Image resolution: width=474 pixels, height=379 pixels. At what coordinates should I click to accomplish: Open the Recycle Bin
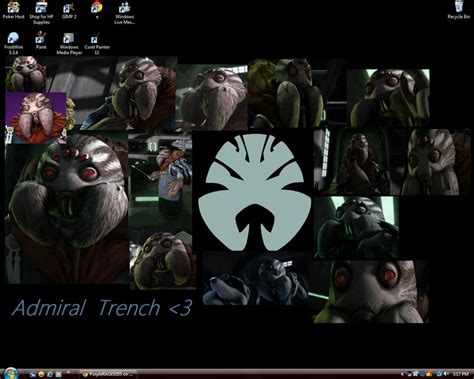(x=459, y=10)
